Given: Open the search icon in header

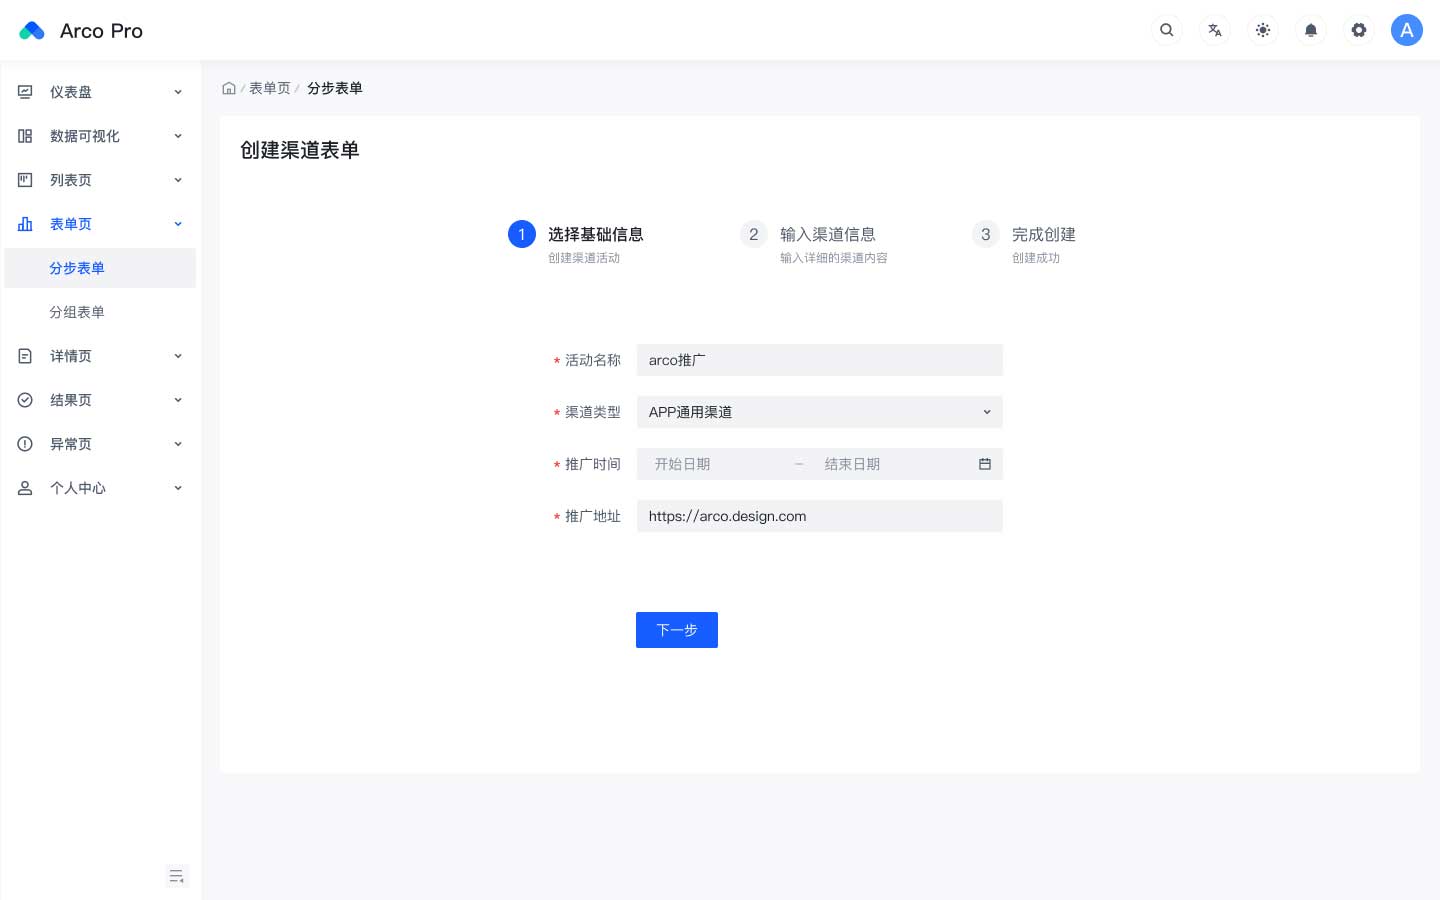Looking at the screenshot, I should pos(1167,30).
